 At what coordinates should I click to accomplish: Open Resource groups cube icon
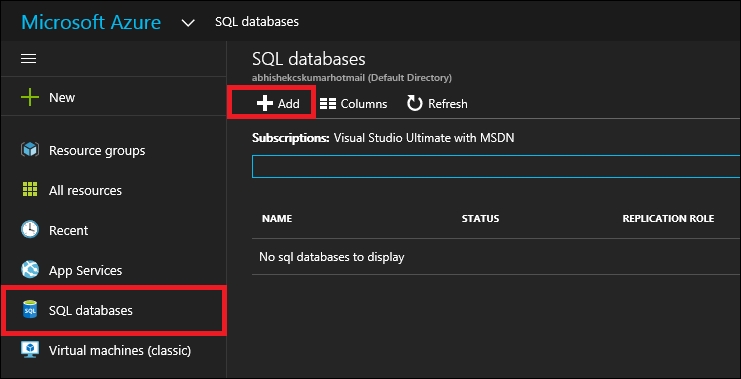tap(30, 150)
